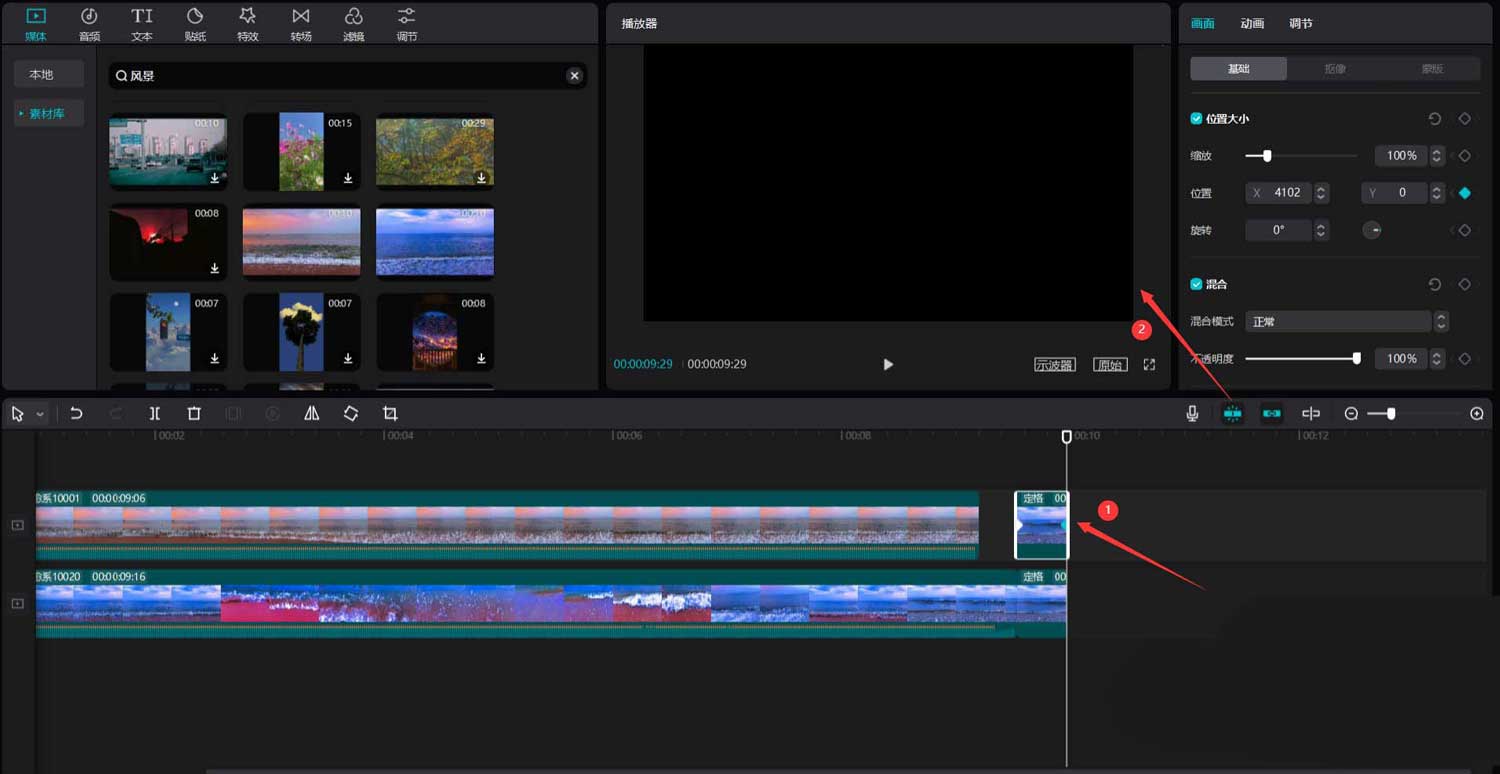Toggle the highlighted position keyframe diamond
The image size is (1500, 774).
pos(1465,193)
